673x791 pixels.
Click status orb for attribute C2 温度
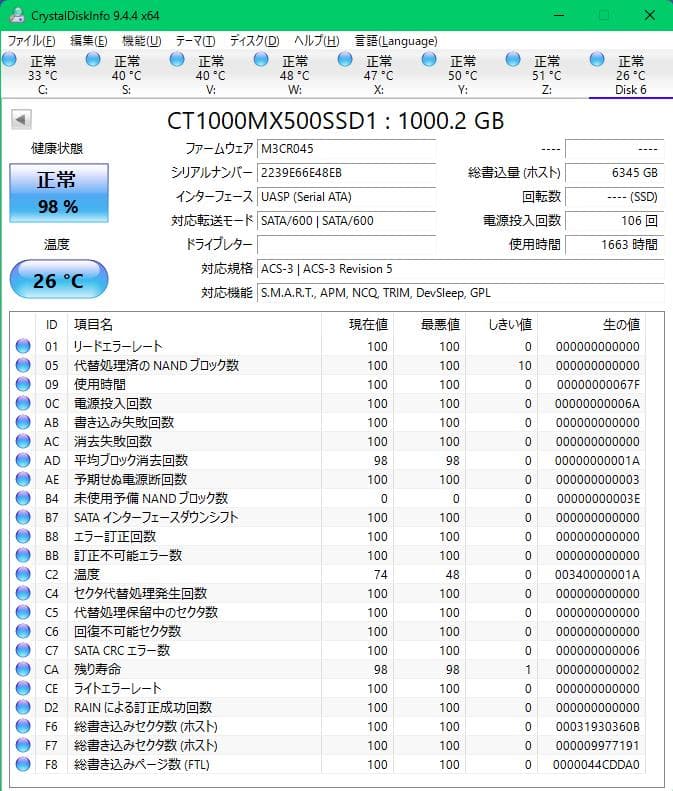coord(23,574)
